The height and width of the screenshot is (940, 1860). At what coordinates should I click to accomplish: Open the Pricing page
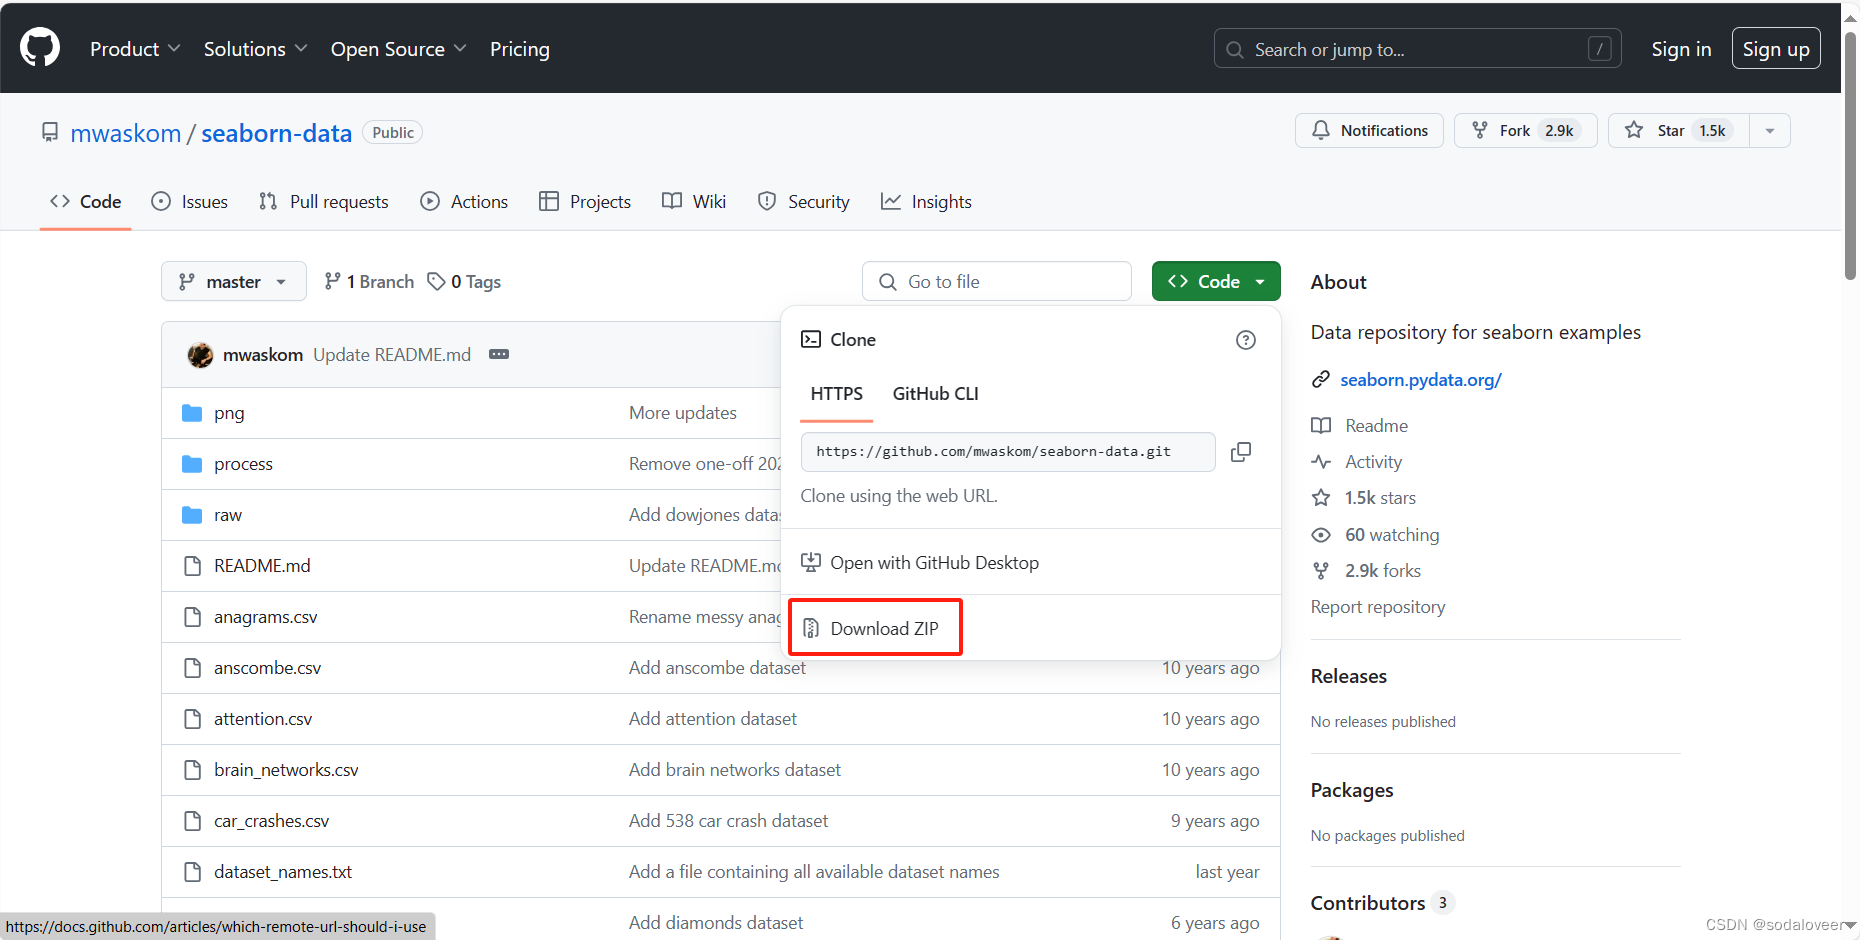tap(520, 49)
